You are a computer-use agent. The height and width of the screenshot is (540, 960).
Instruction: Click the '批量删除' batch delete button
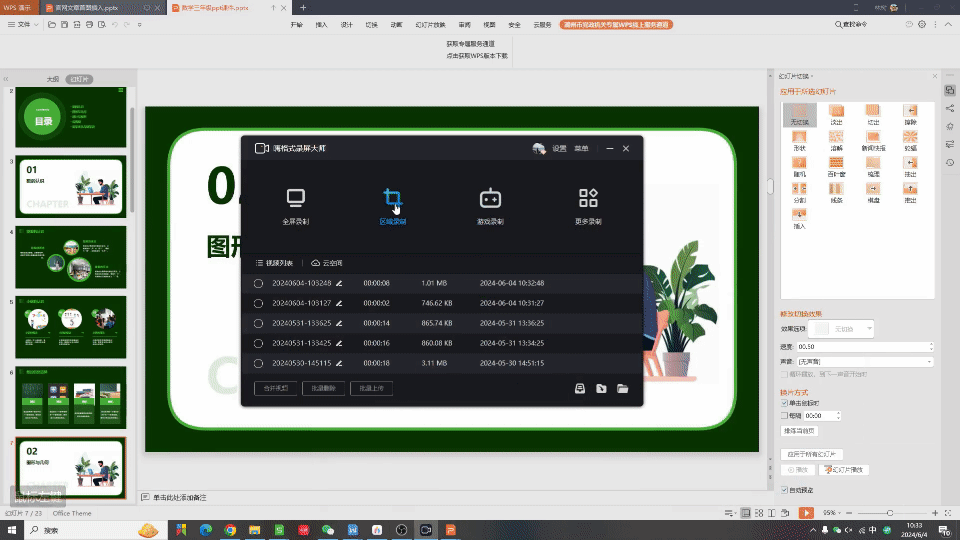pyautogui.click(x=323, y=388)
